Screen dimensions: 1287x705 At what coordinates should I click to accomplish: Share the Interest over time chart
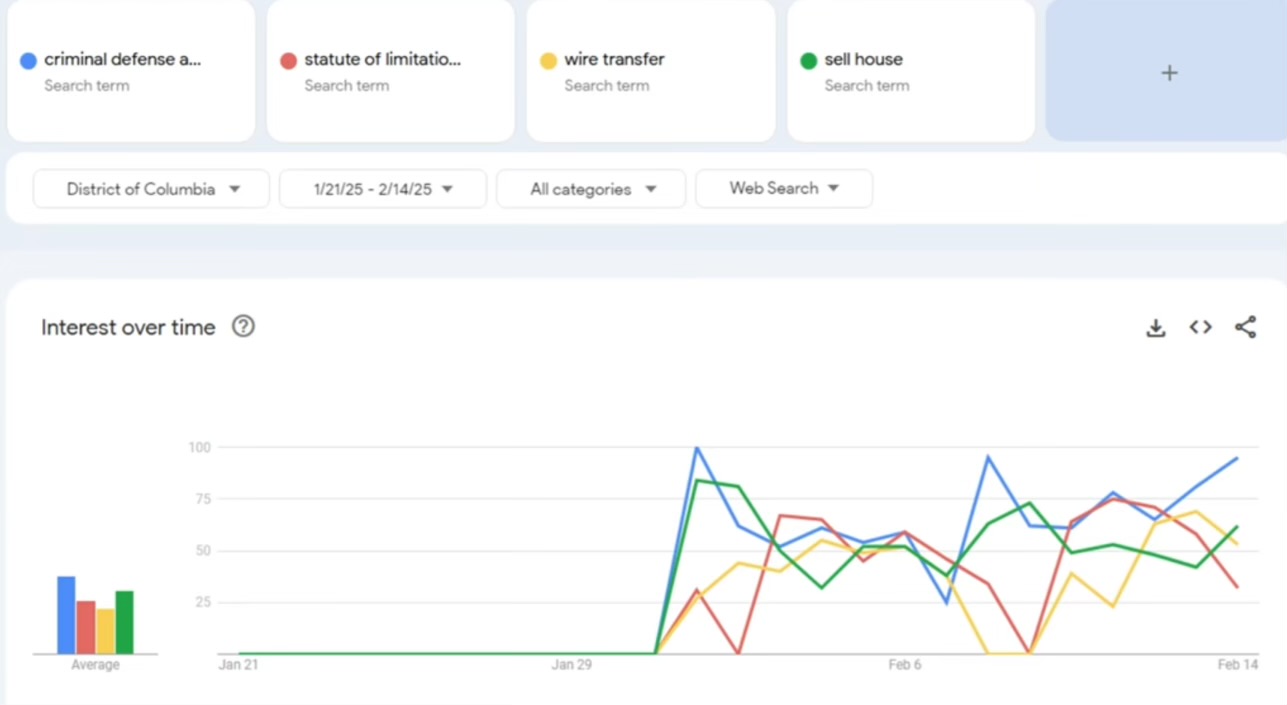click(x=1245, y=327)
